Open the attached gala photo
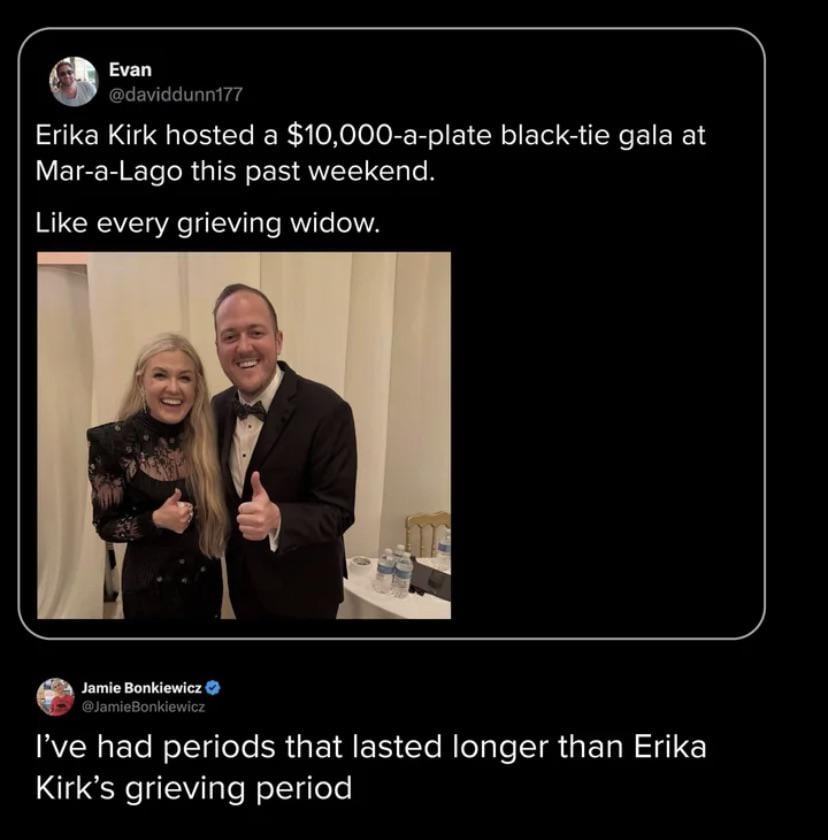 pyautogui.click(x=244, y=435)
